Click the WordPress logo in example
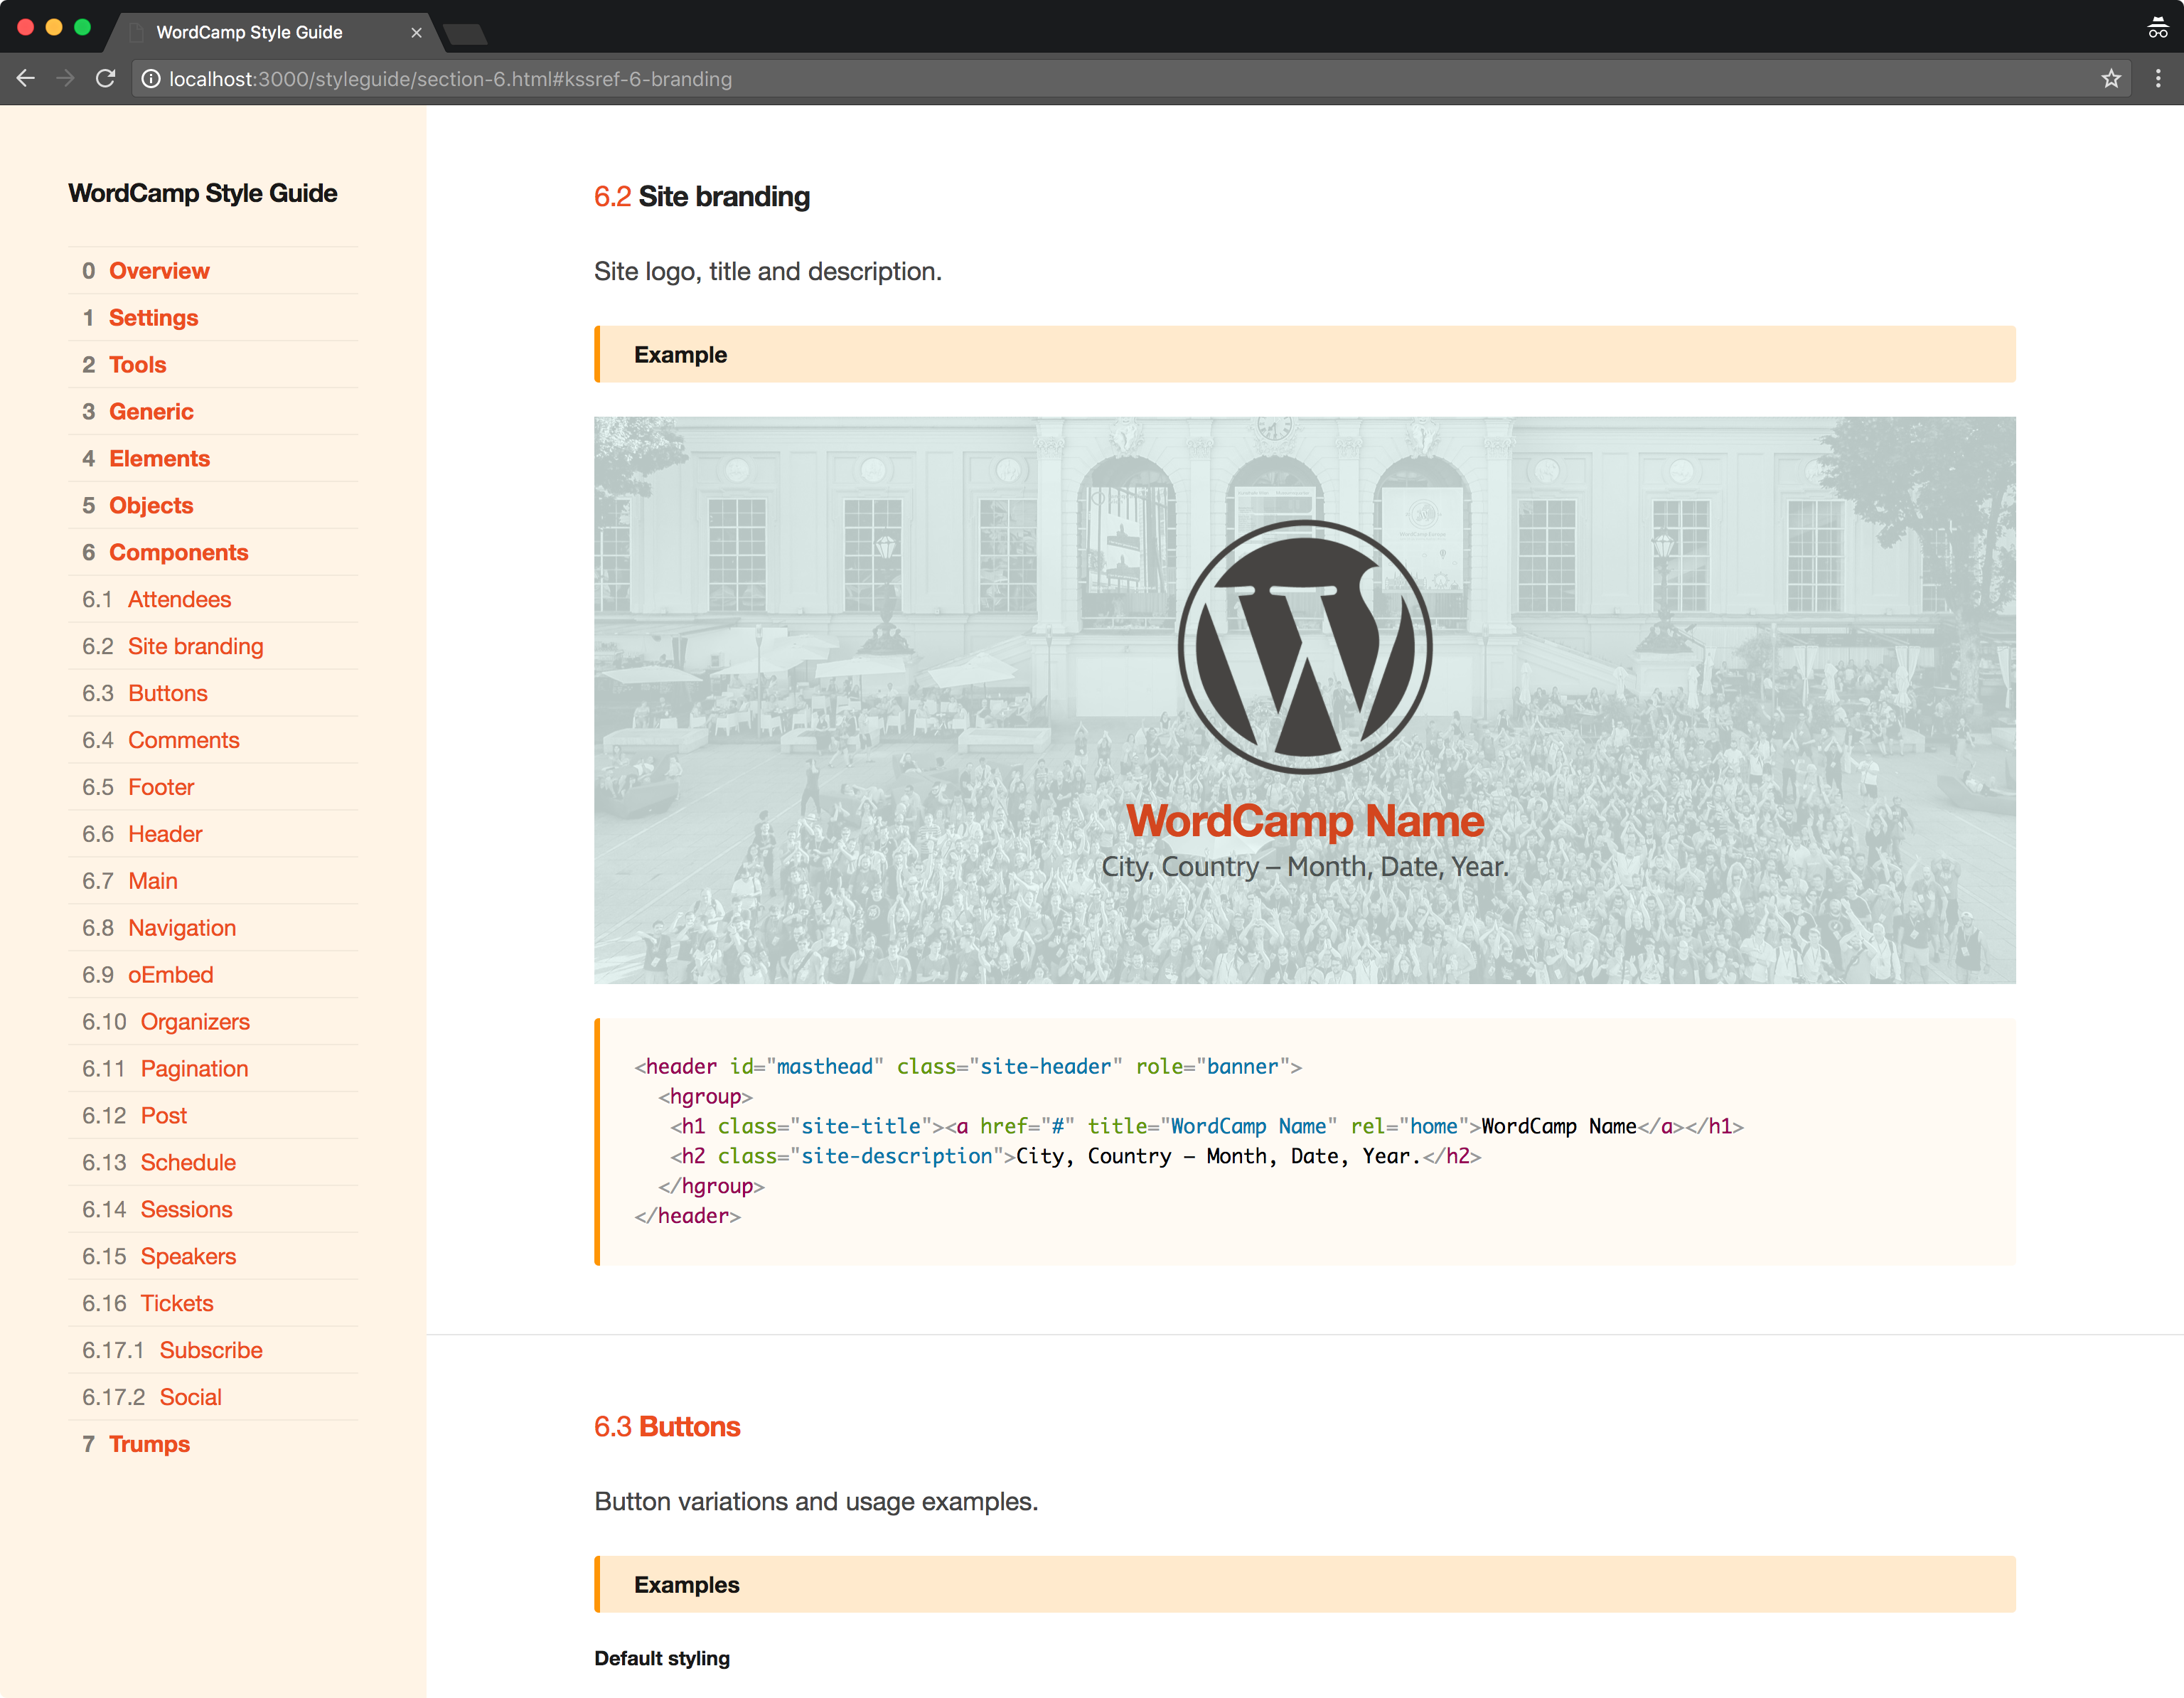The width and height of the screenshot is (2184, 1698). coord(1304,647)
